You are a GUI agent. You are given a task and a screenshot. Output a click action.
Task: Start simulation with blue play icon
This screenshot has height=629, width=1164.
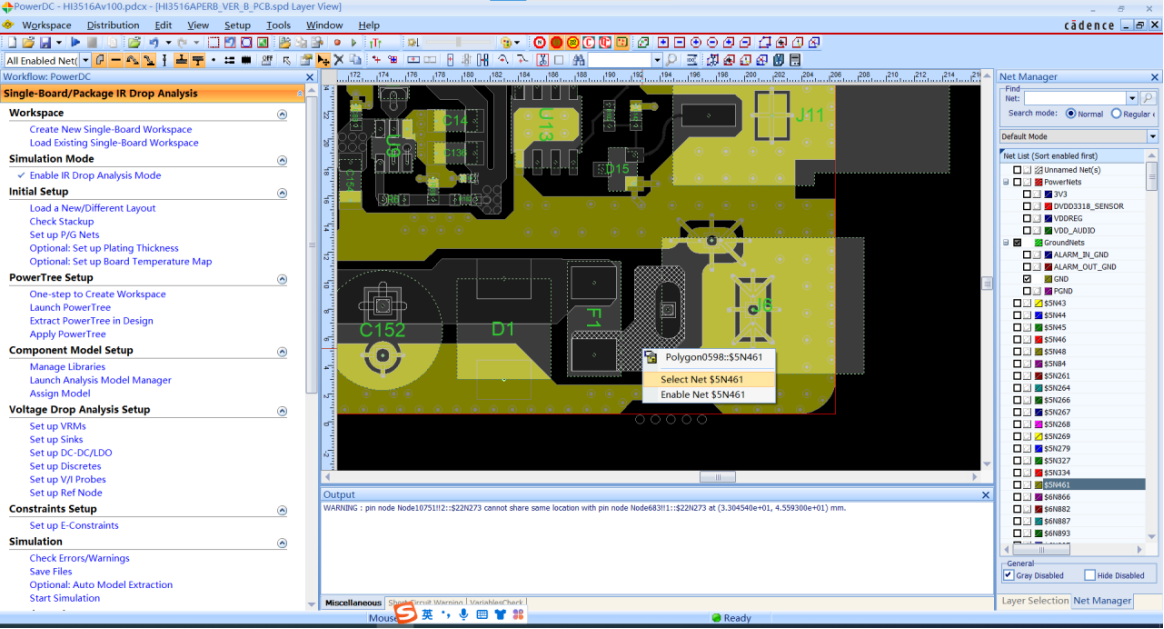click(x=75, y=43)
